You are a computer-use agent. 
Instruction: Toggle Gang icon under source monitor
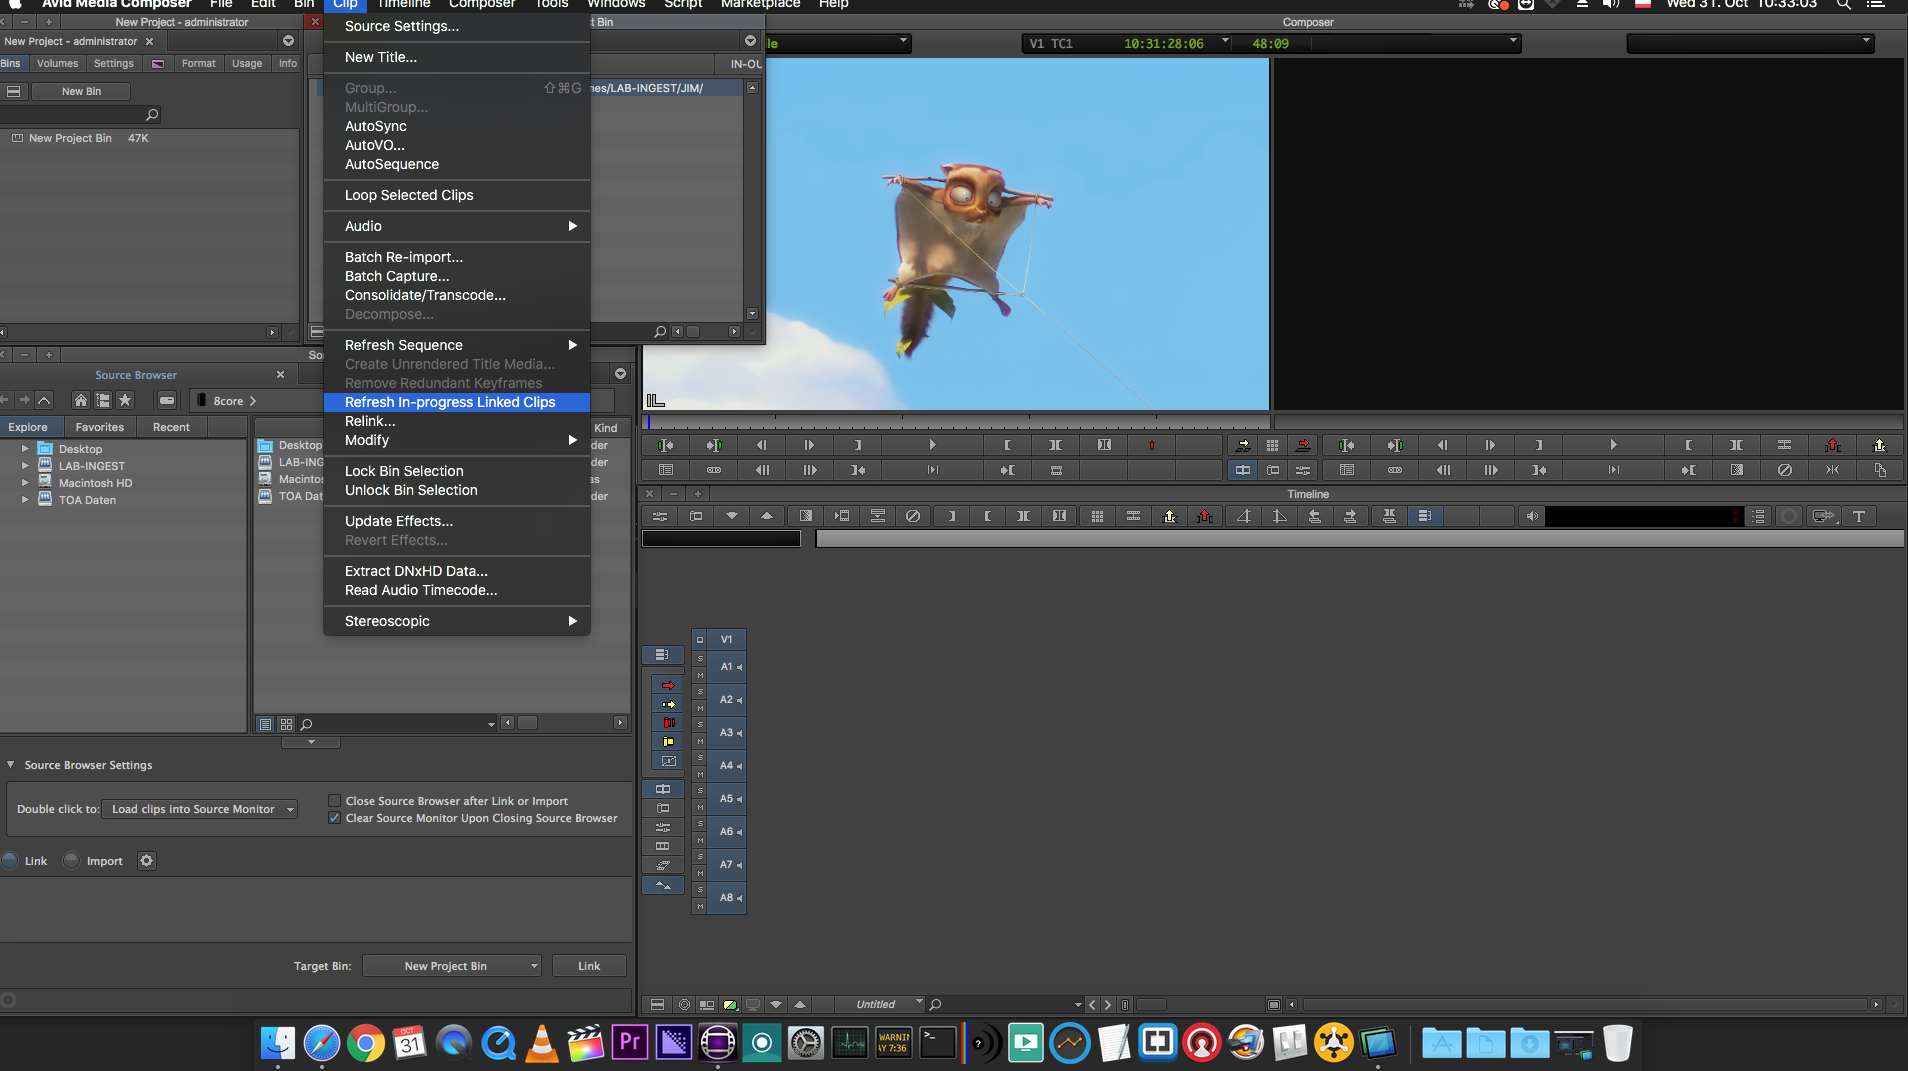point(714,470)
